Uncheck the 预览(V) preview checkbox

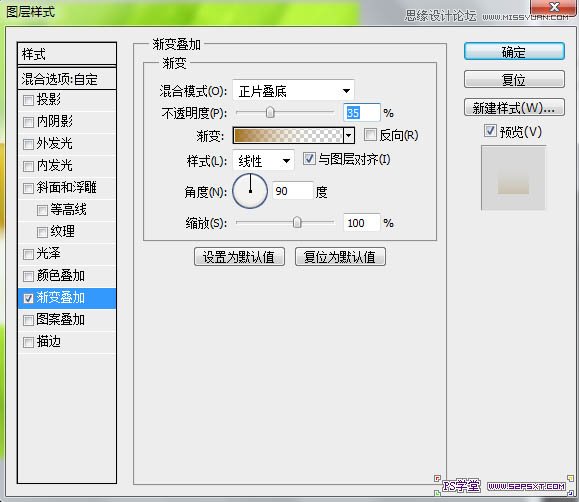click(490, 131)
